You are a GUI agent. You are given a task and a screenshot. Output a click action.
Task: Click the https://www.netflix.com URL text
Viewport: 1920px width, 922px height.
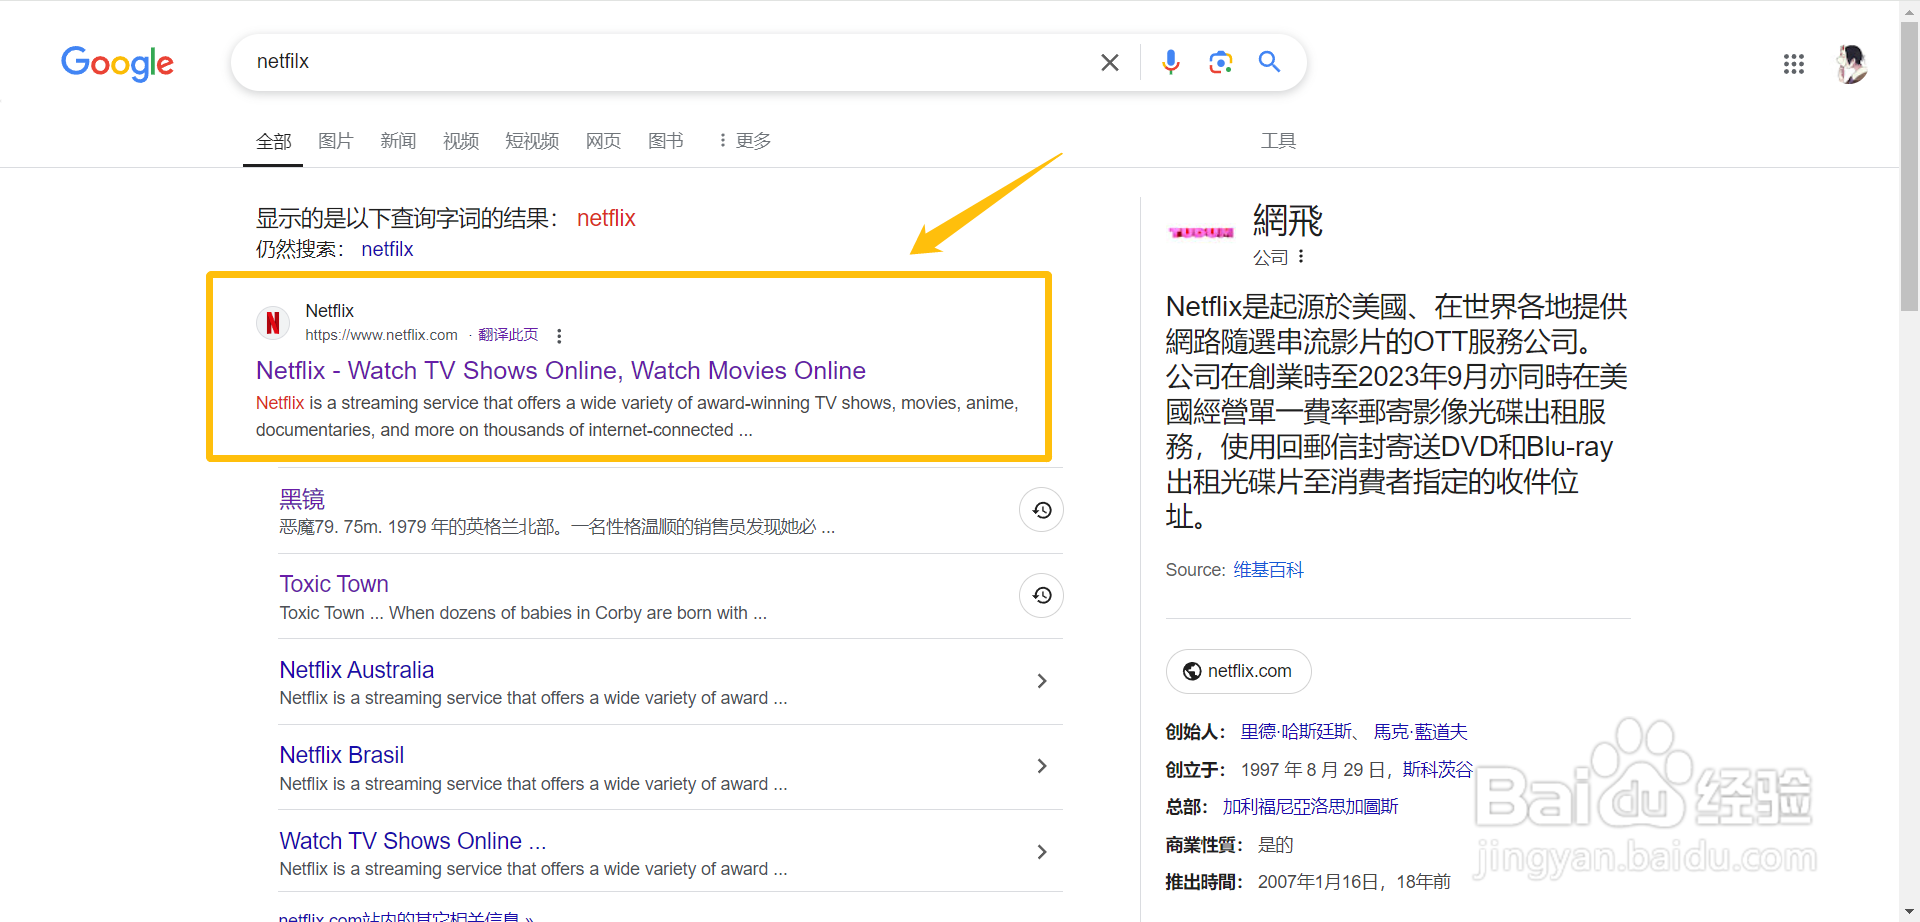point(381,335)
